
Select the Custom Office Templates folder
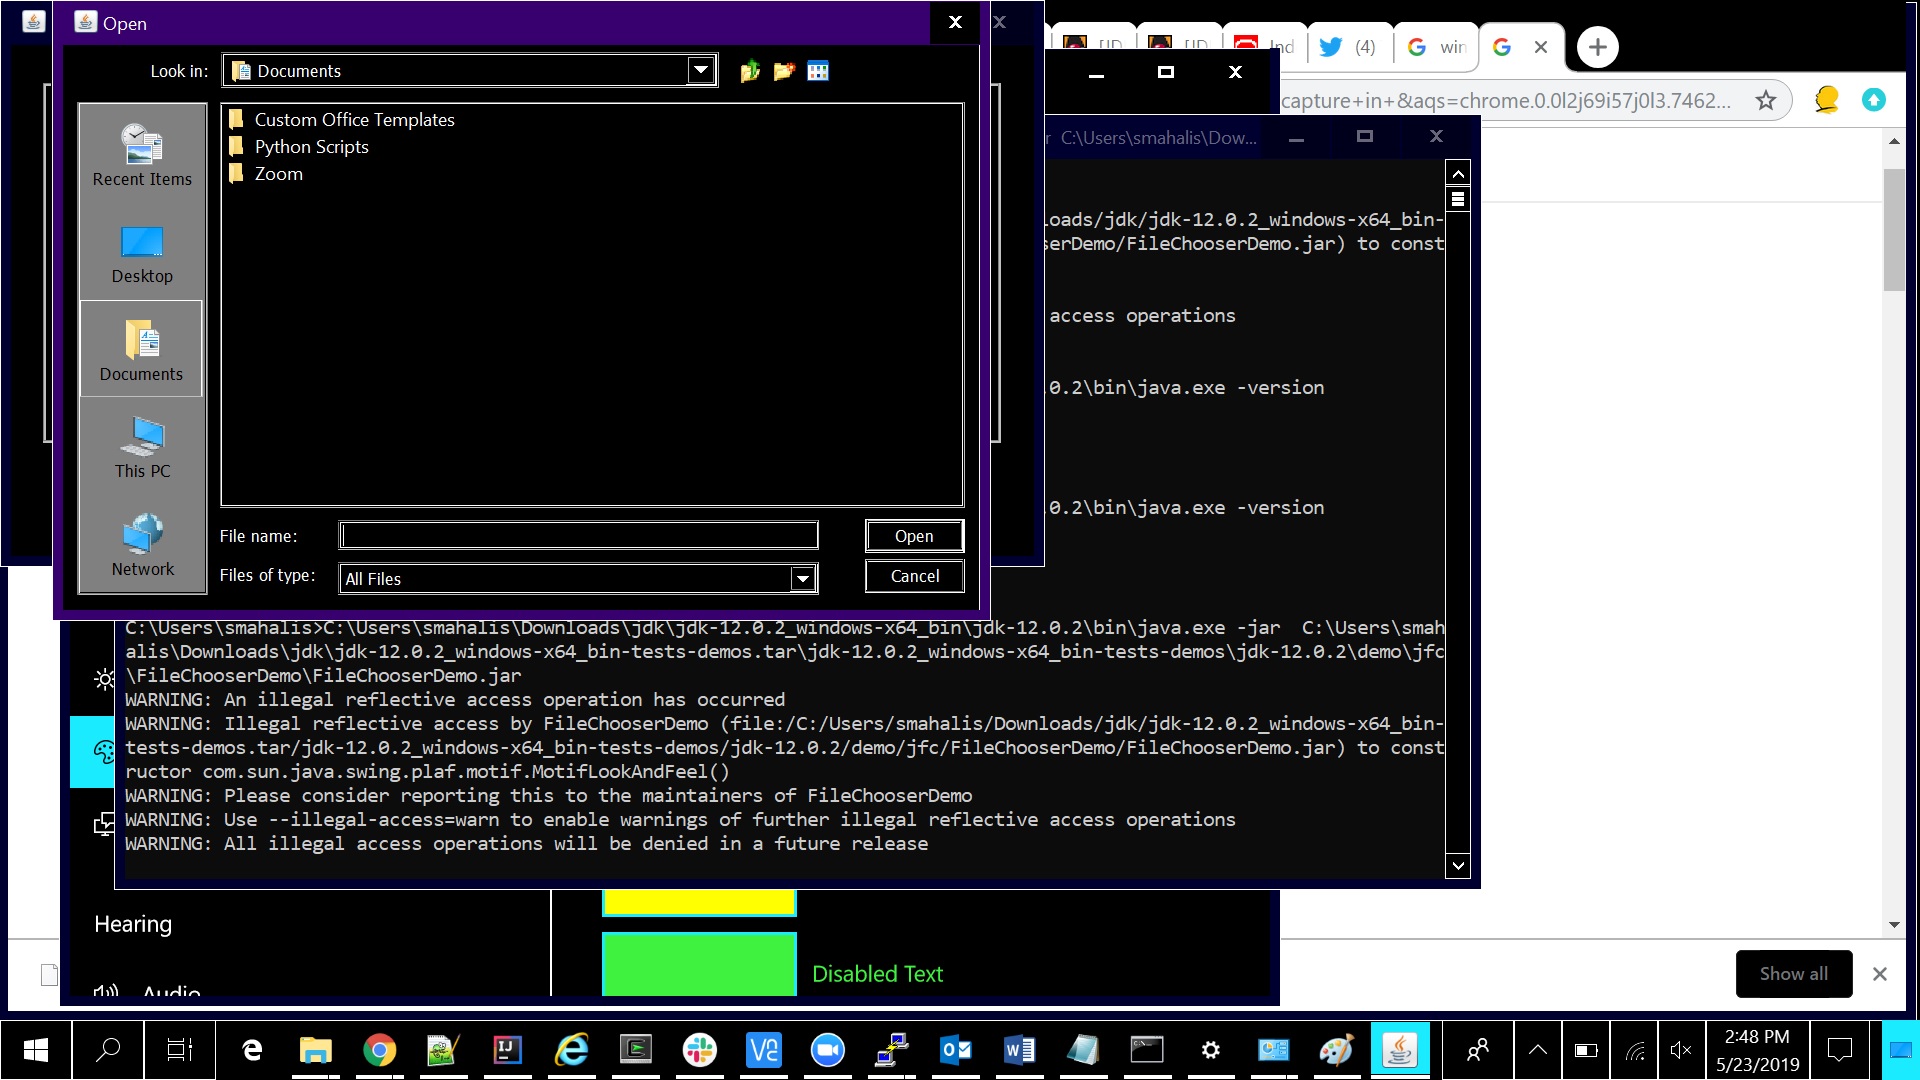(x=354, y=120)
